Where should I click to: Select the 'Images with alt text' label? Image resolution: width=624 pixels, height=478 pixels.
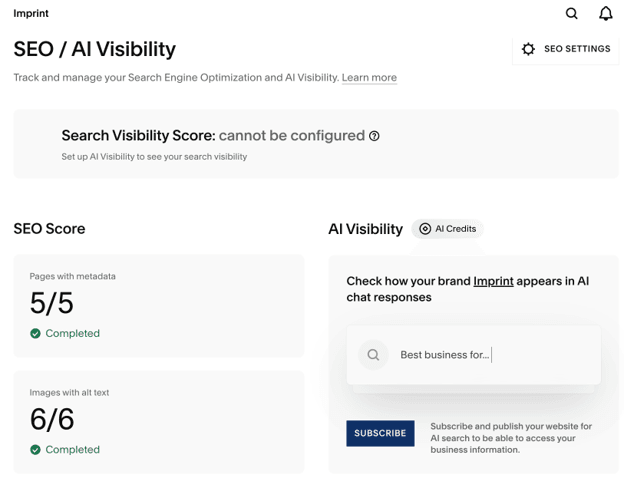tap(69, 392)
